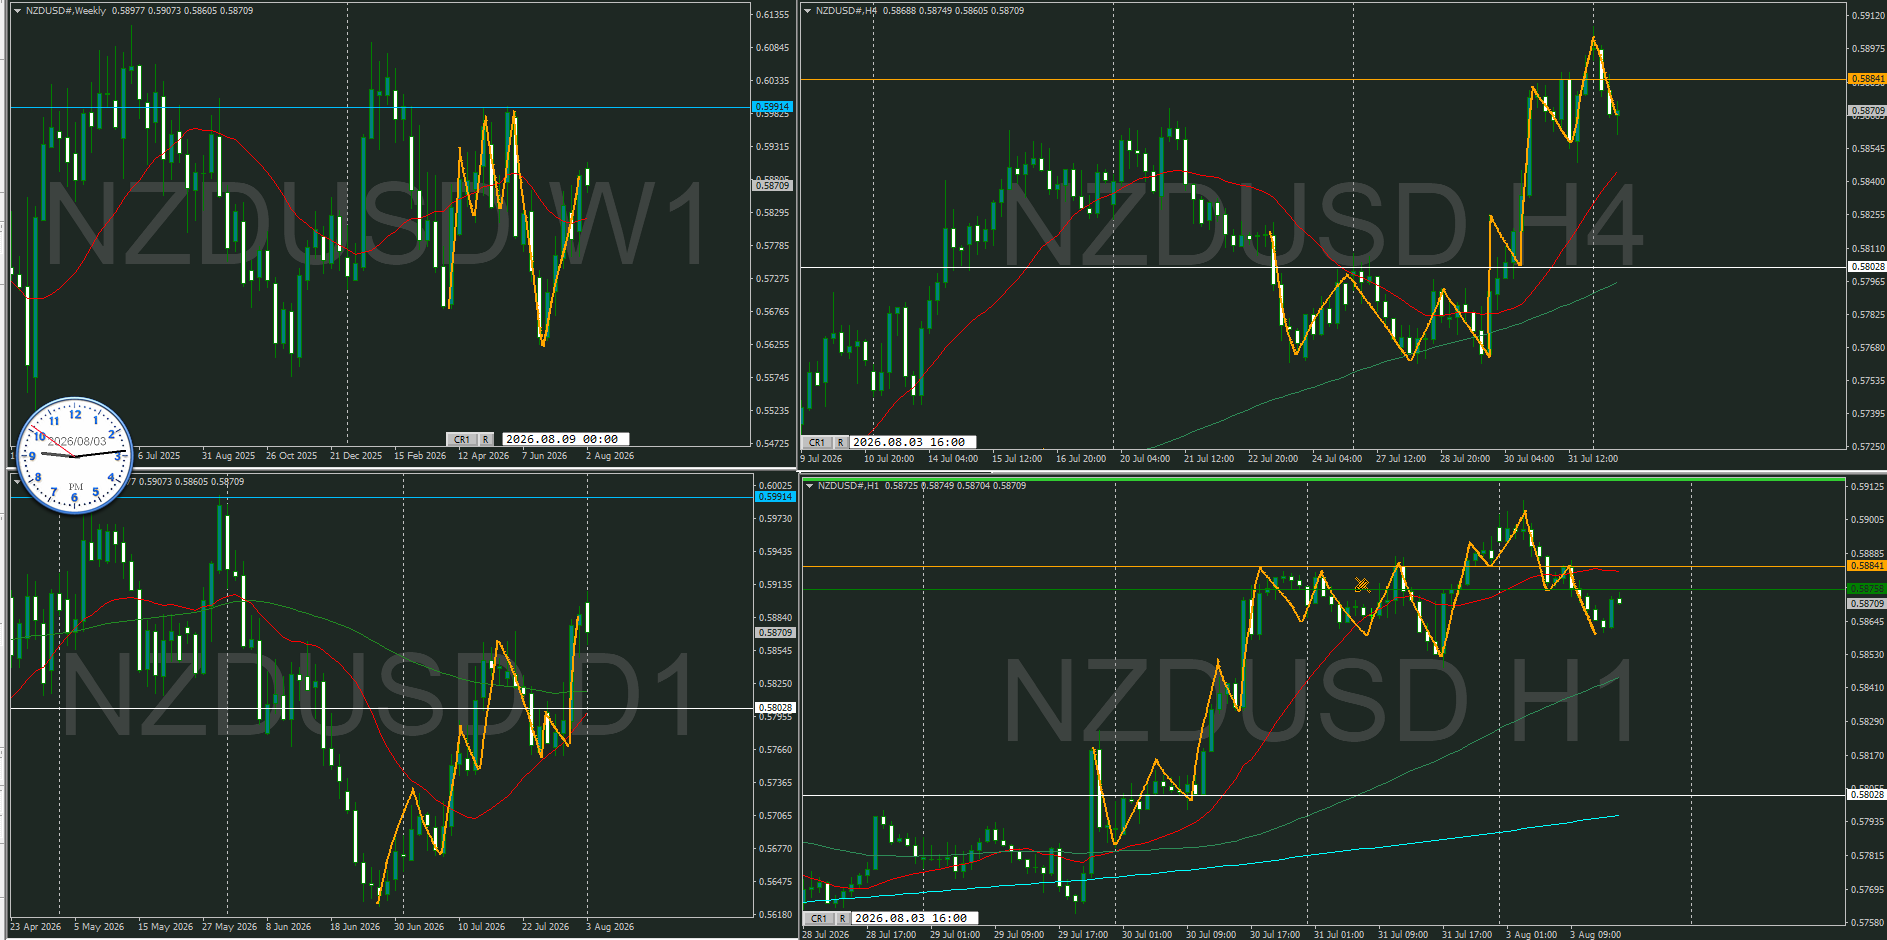Select the NZDUSD#,H1 chart title text
Image resolution: width=1887 pixels, height=940 pixels.
click(x=848, y=486)
